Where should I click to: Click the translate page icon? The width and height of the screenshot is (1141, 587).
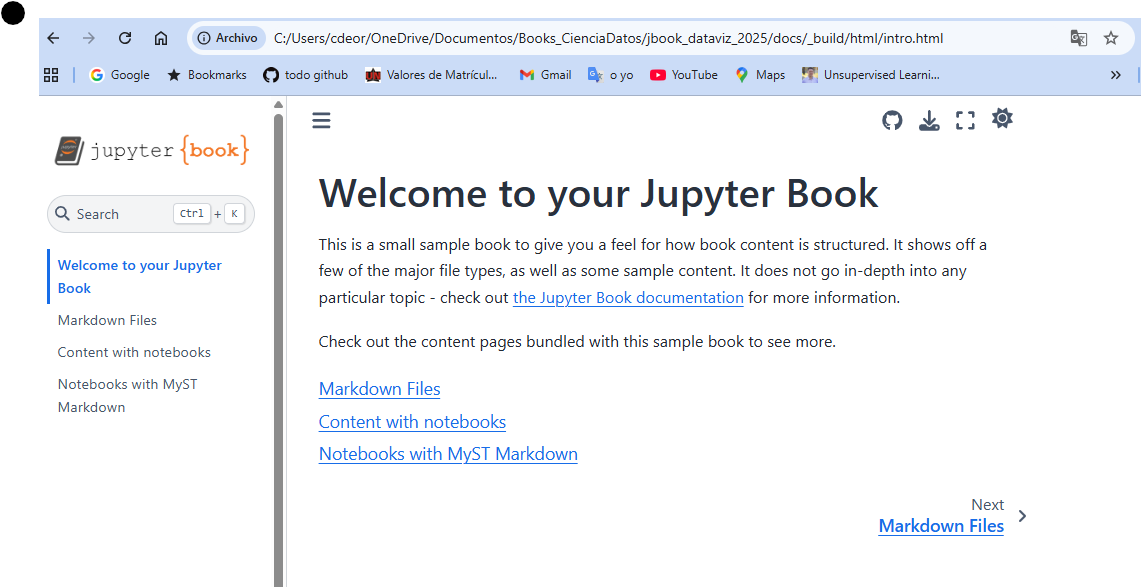pos(1078,38)
